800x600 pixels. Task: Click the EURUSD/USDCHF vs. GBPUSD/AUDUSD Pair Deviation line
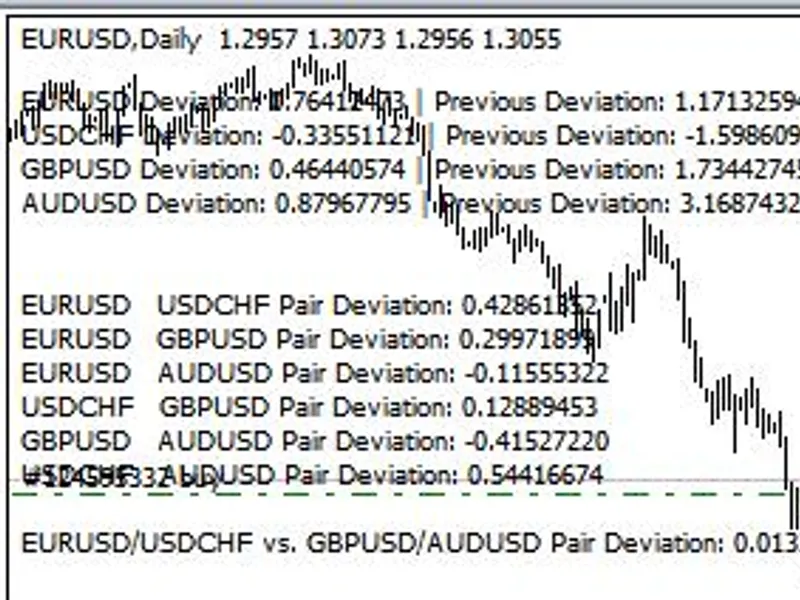pyautogui.click(x=411, y=543)
